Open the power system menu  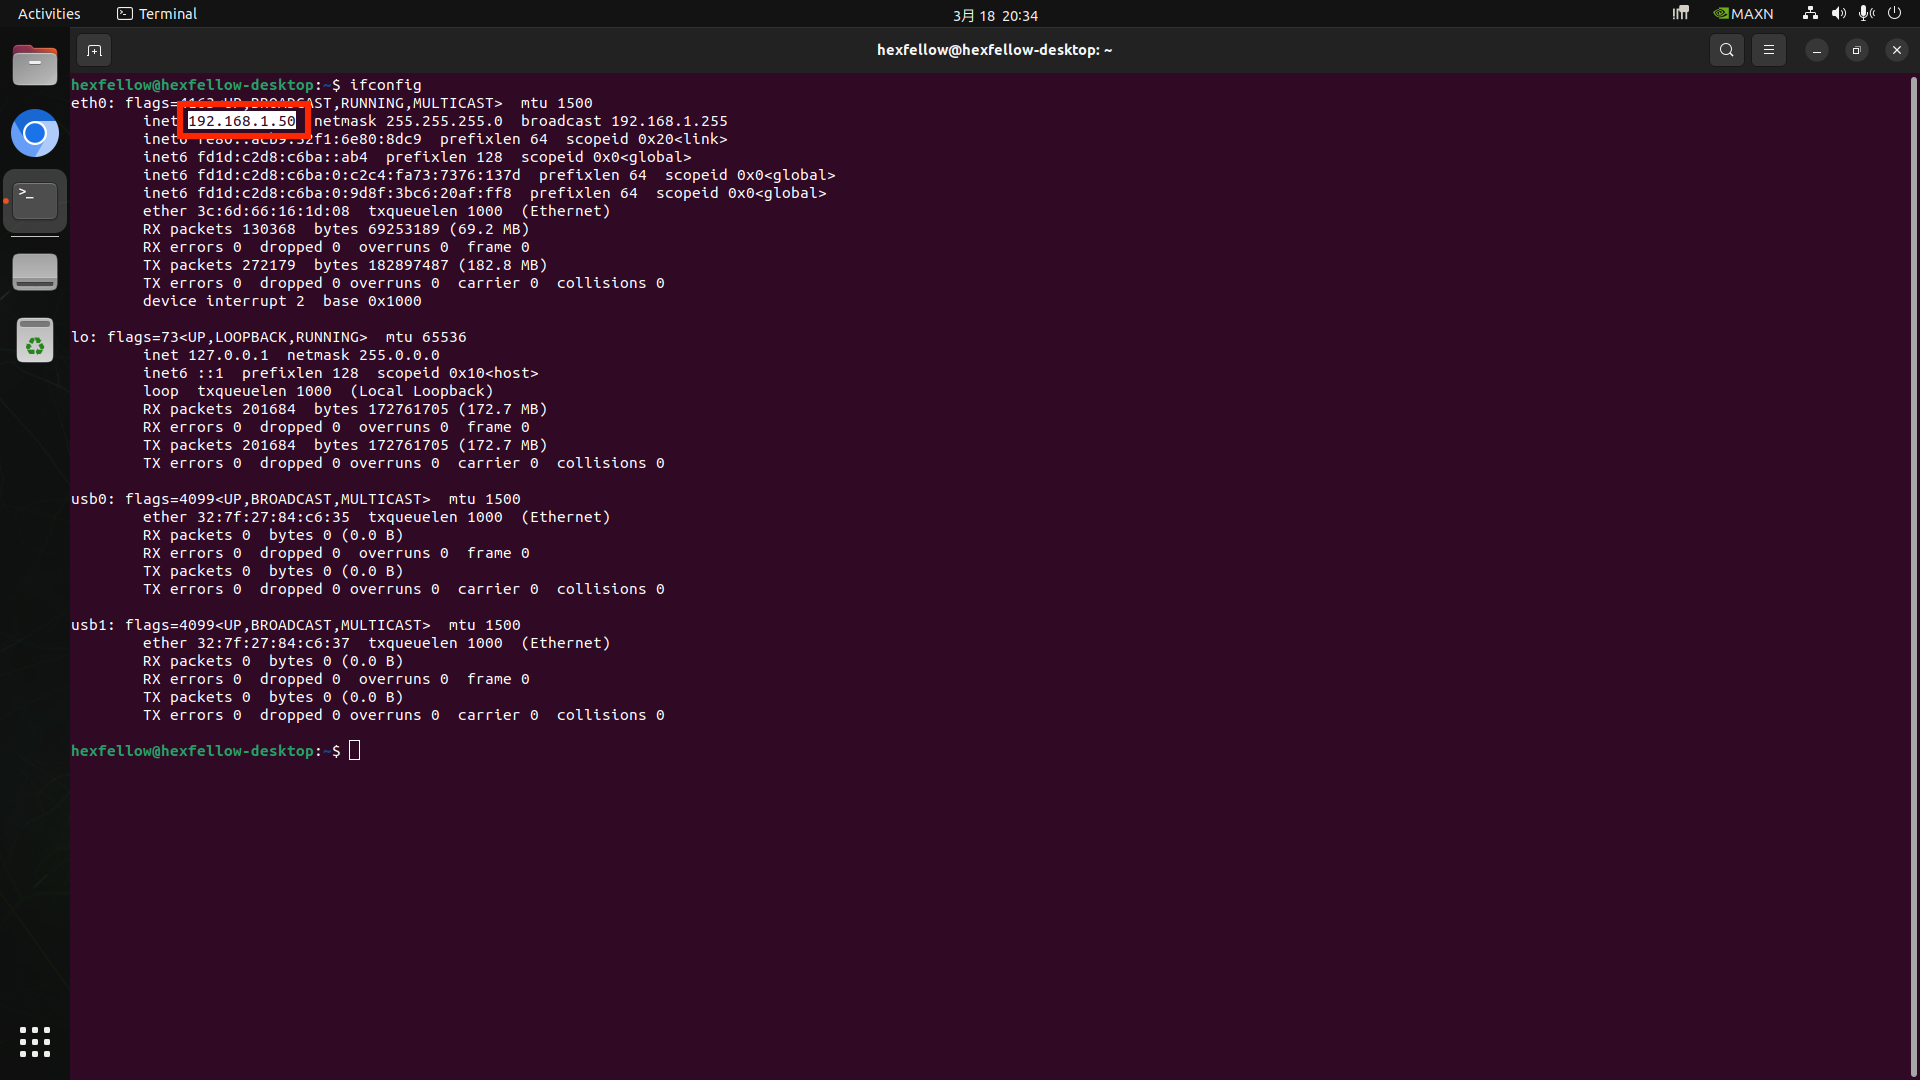click(1894, 14)
